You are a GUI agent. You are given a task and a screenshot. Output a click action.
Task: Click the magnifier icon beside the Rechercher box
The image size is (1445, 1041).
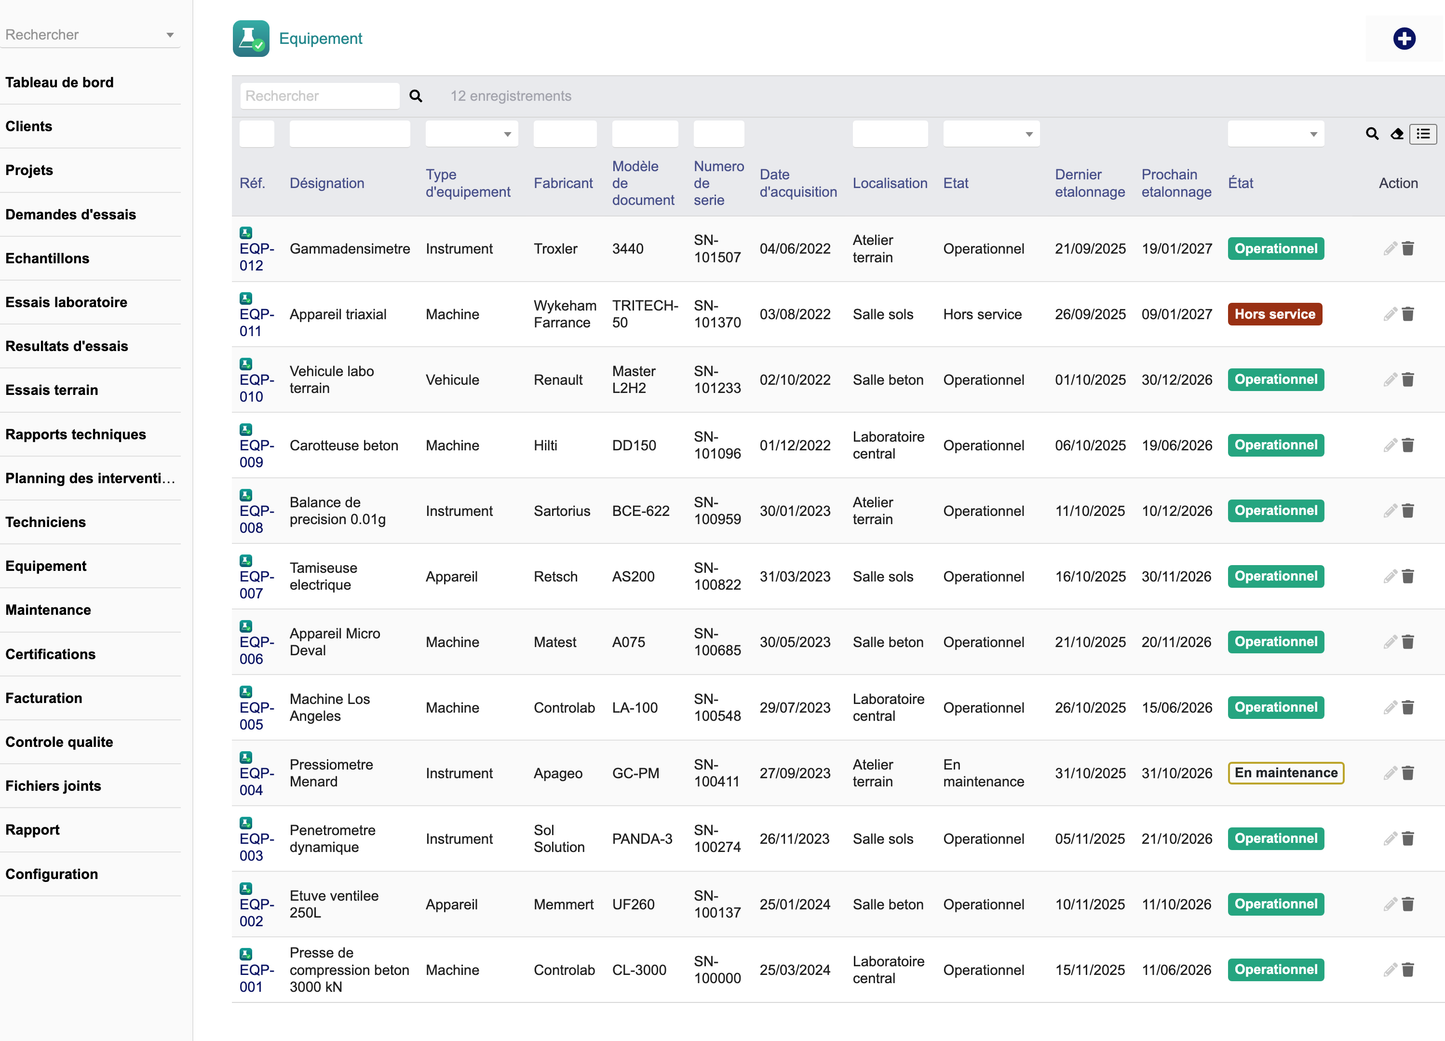[416, 96]
